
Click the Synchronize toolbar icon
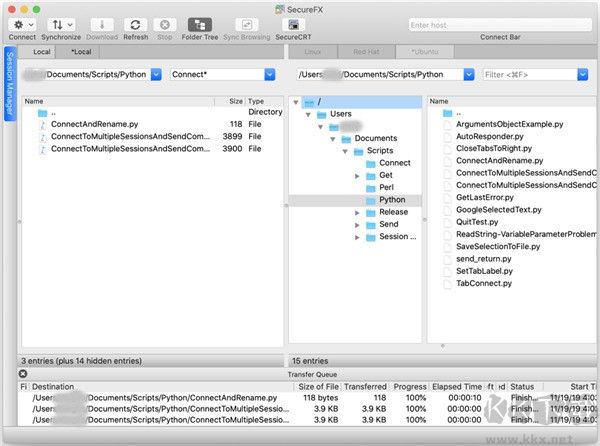[61, 23]
